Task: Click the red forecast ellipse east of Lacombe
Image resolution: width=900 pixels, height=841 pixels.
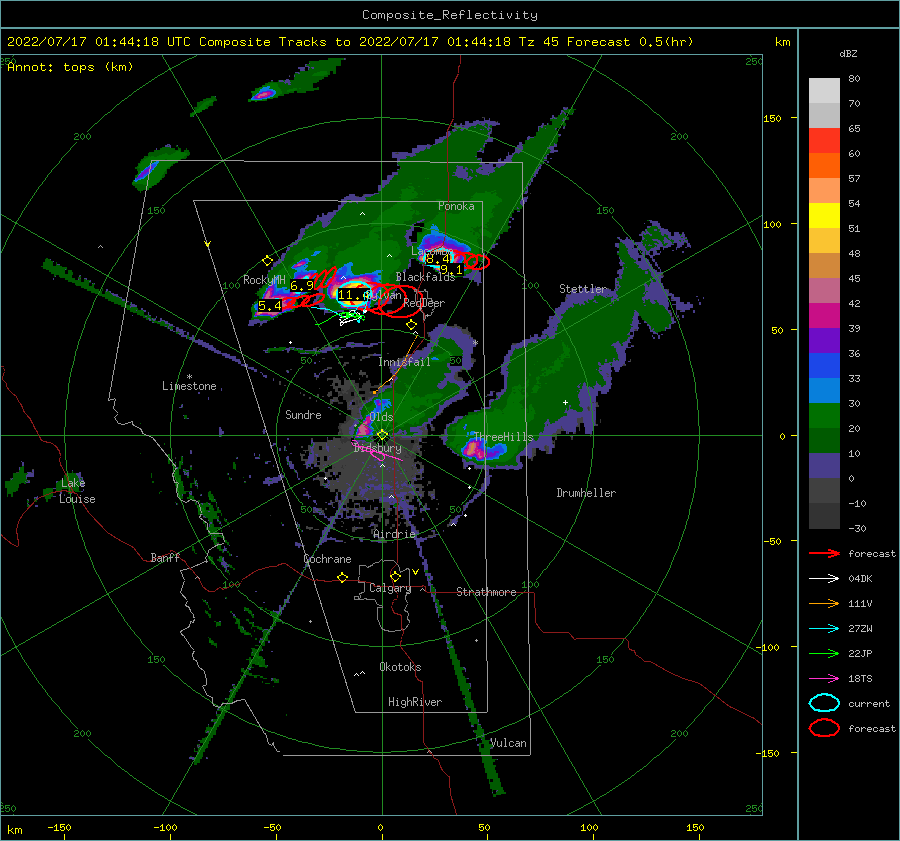Action: coord(477,262)
